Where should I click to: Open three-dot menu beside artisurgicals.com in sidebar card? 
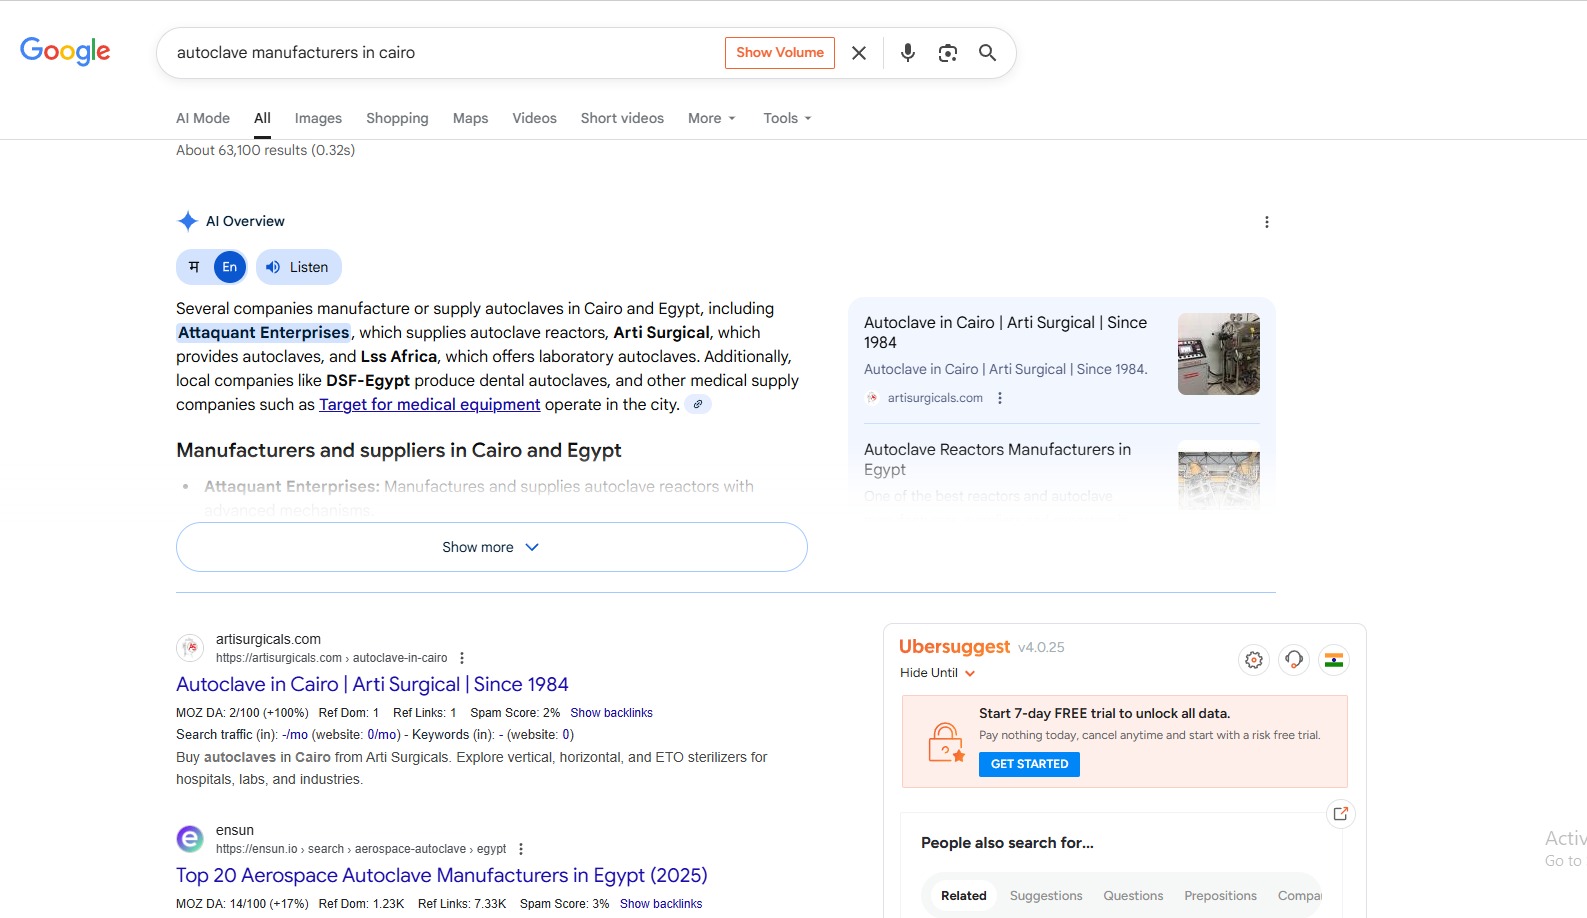1000,398
